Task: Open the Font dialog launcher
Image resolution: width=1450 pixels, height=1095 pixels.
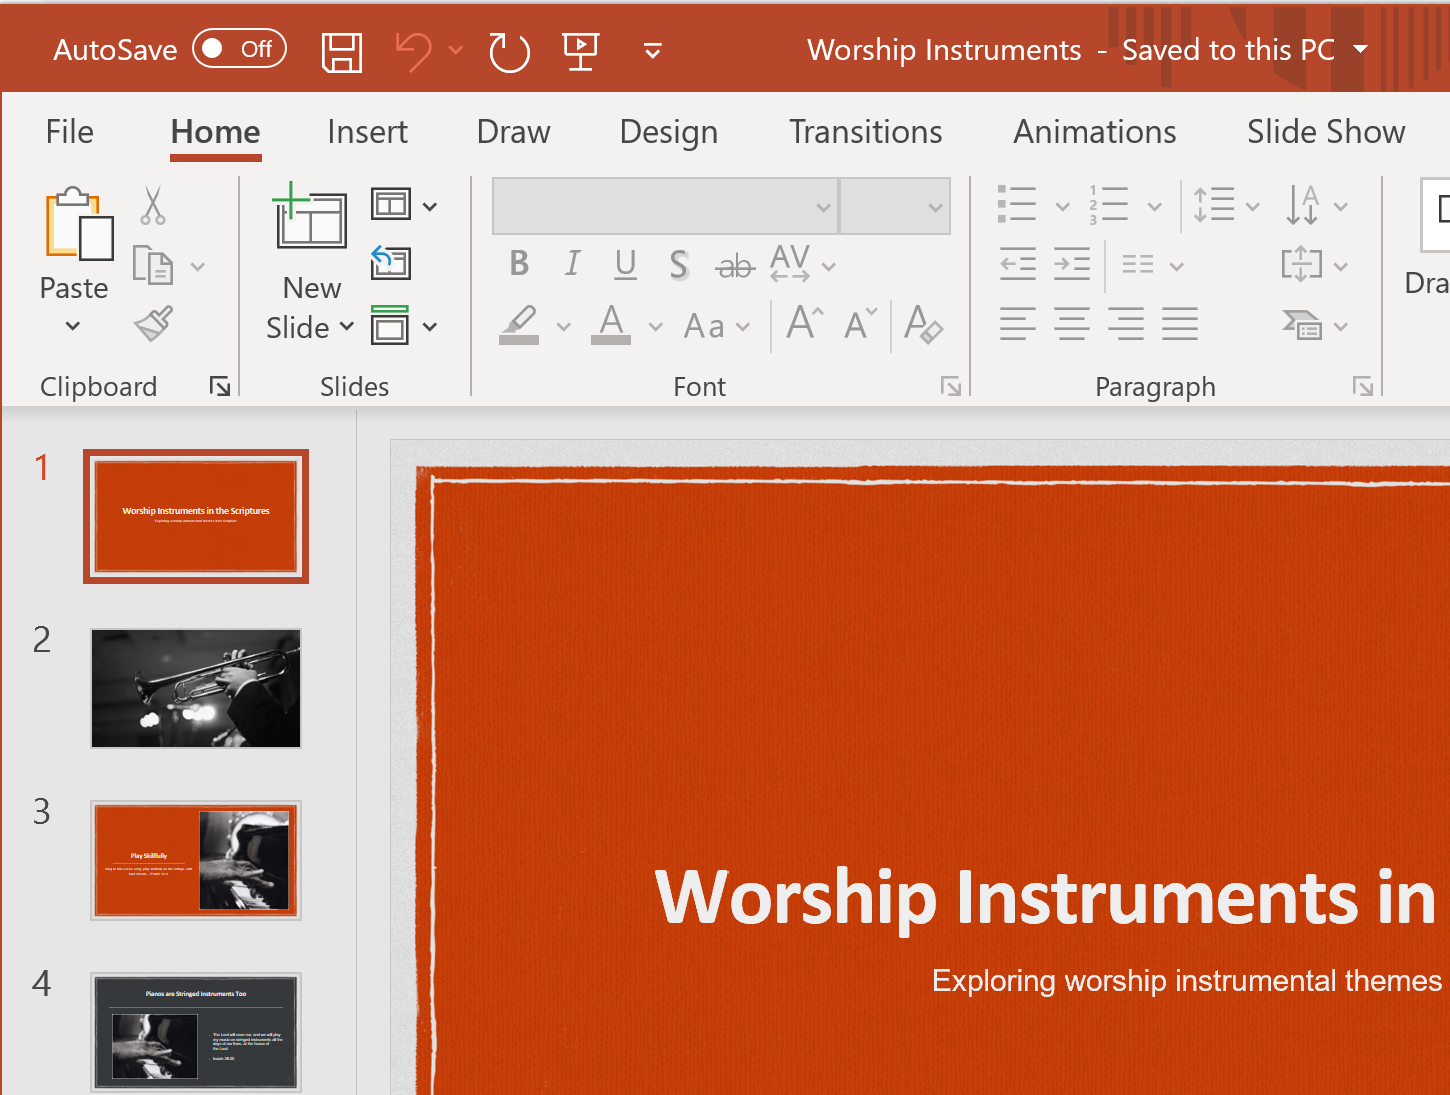Action: coord(950,386)
